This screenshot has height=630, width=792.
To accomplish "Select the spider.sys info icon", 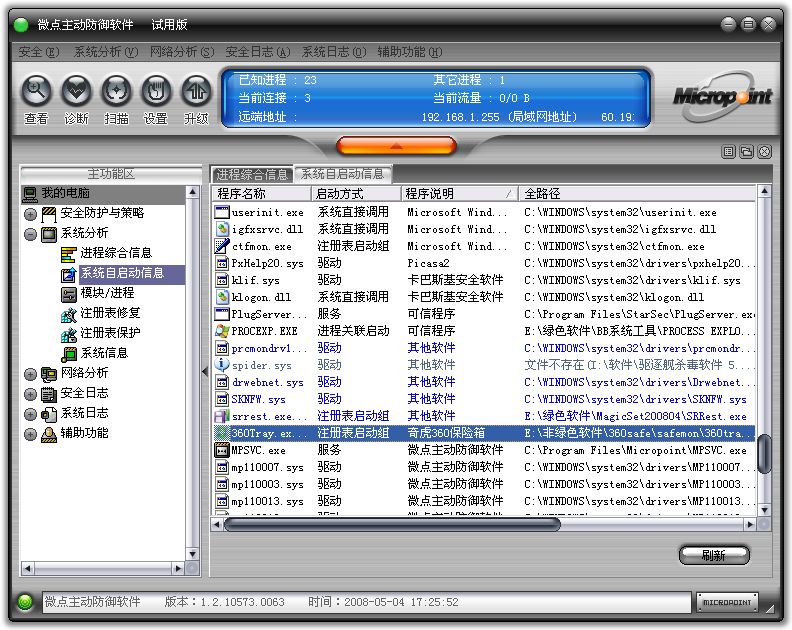I will tap(222, 365).
